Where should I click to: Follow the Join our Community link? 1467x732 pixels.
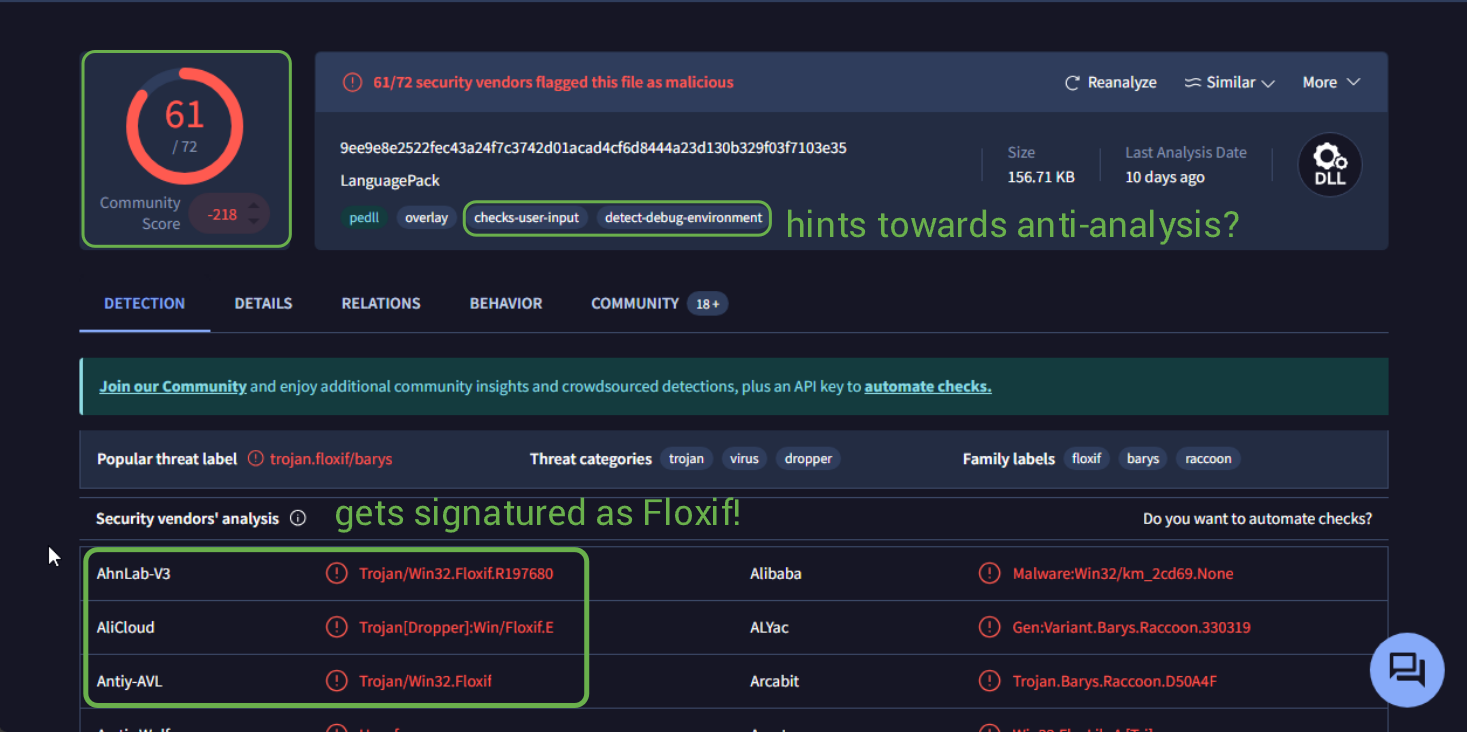click(173, 386)
